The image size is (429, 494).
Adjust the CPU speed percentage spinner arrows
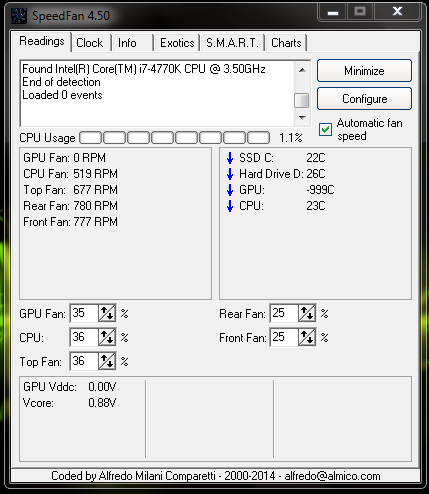(x=107, y=337)
